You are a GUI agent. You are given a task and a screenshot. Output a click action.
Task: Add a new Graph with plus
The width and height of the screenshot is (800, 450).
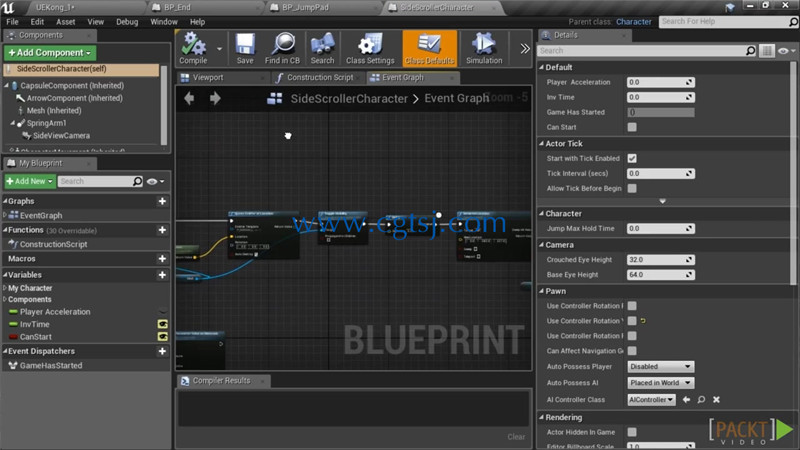(x=162, y=201)
